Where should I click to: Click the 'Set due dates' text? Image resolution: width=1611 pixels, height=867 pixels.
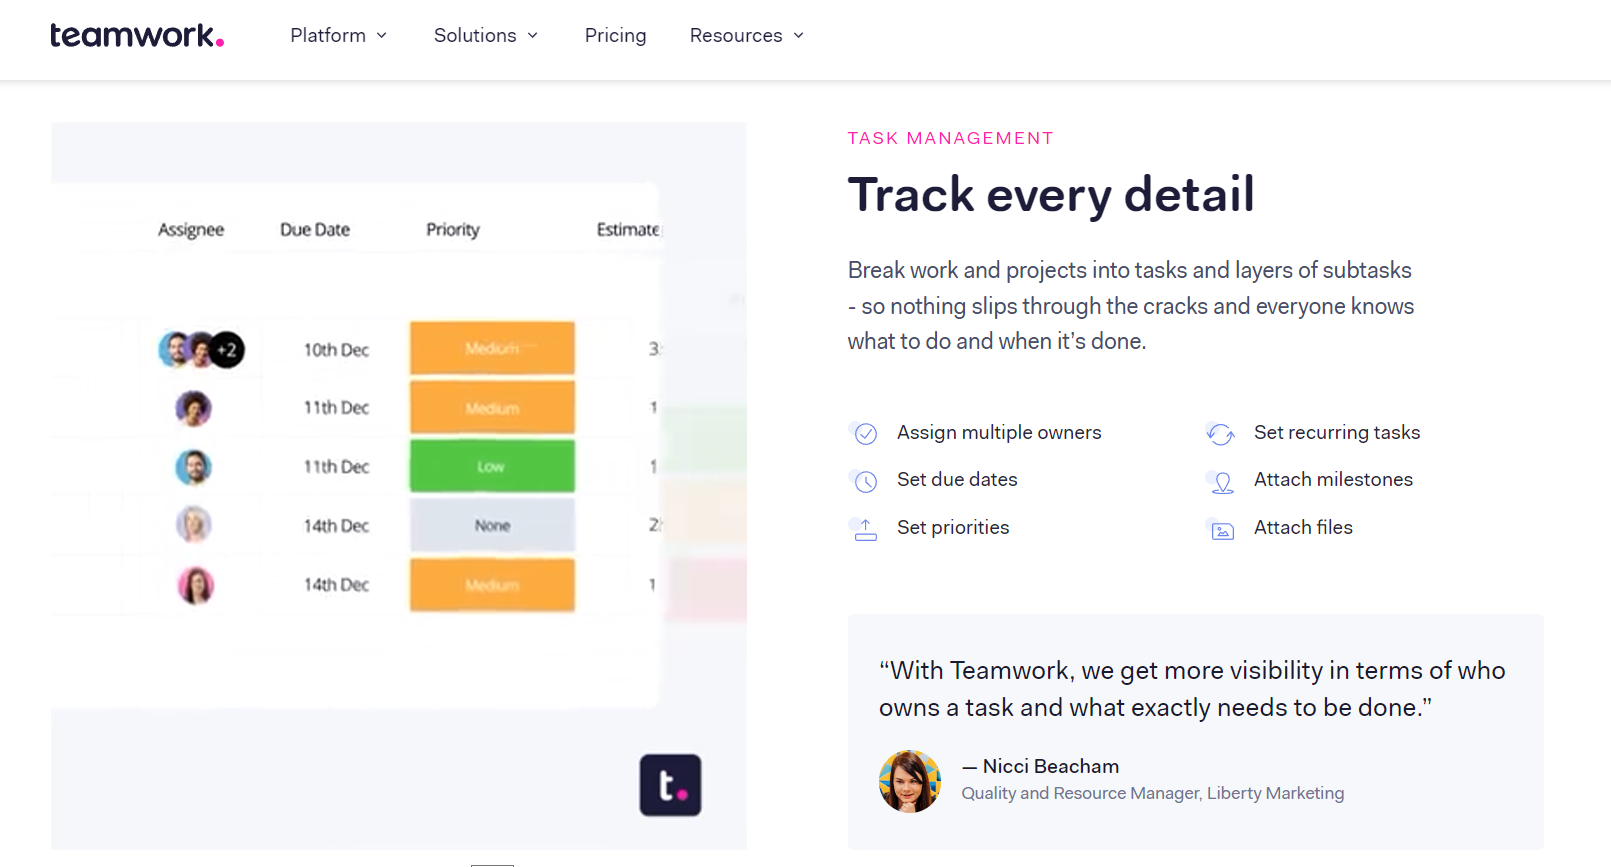tap(957, 479)
